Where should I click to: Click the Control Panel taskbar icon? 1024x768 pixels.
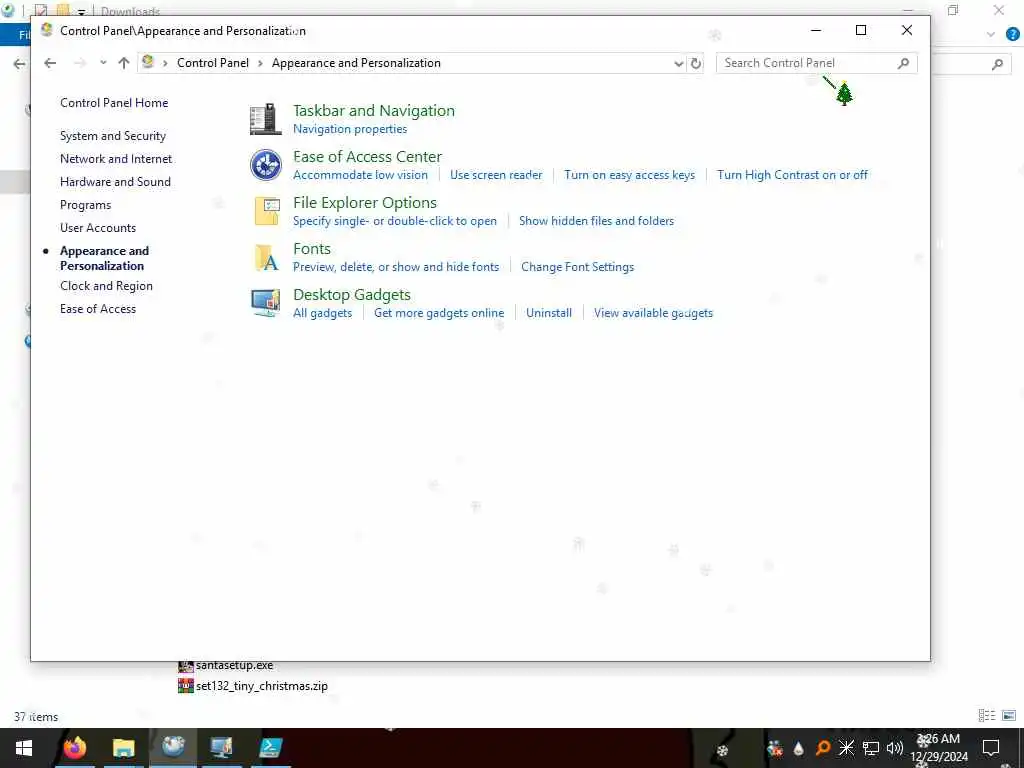coord(221,748)
